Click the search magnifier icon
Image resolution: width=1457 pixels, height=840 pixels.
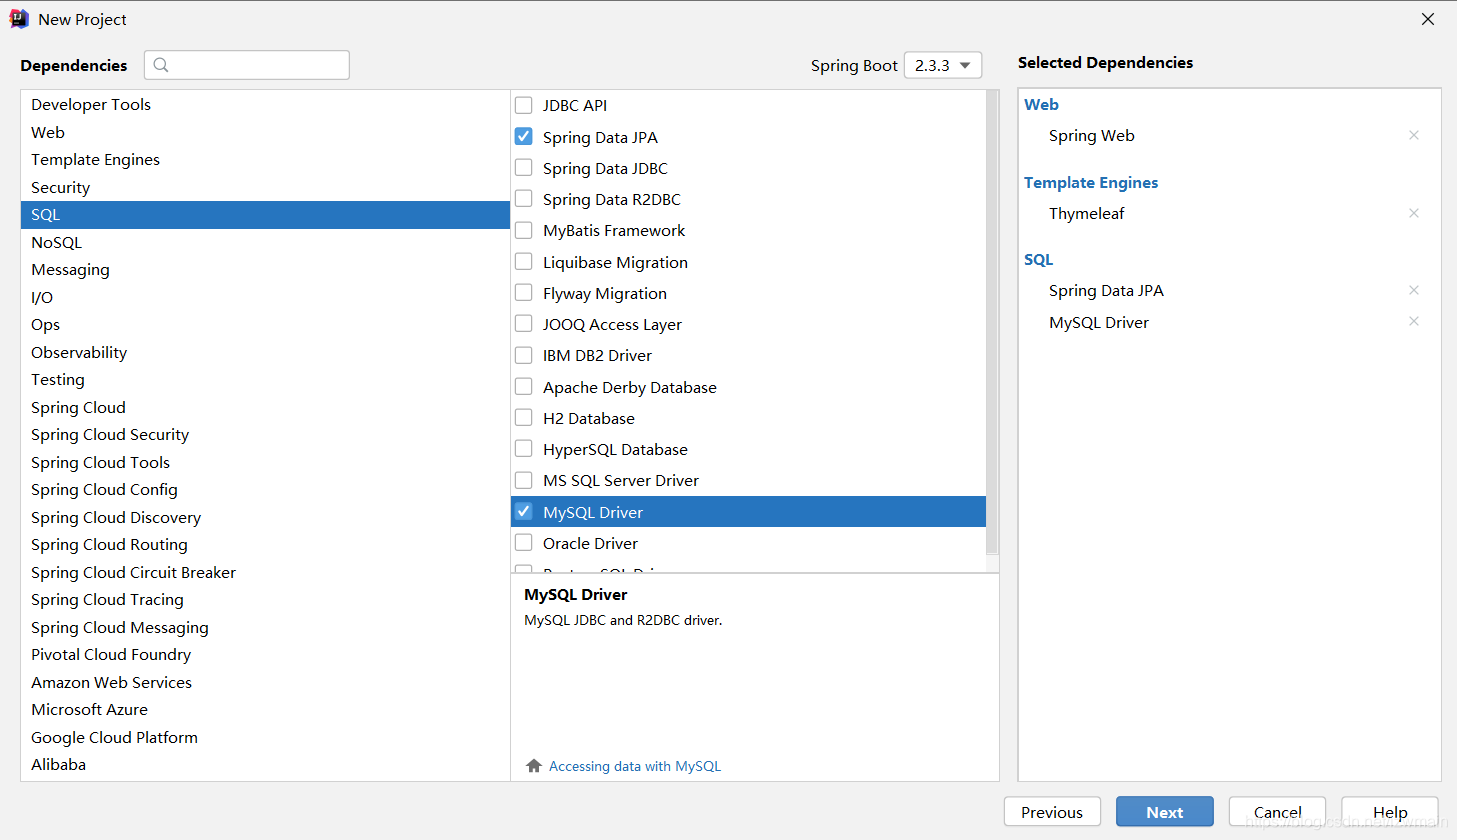pyautogui.click(x=161, y=65)
